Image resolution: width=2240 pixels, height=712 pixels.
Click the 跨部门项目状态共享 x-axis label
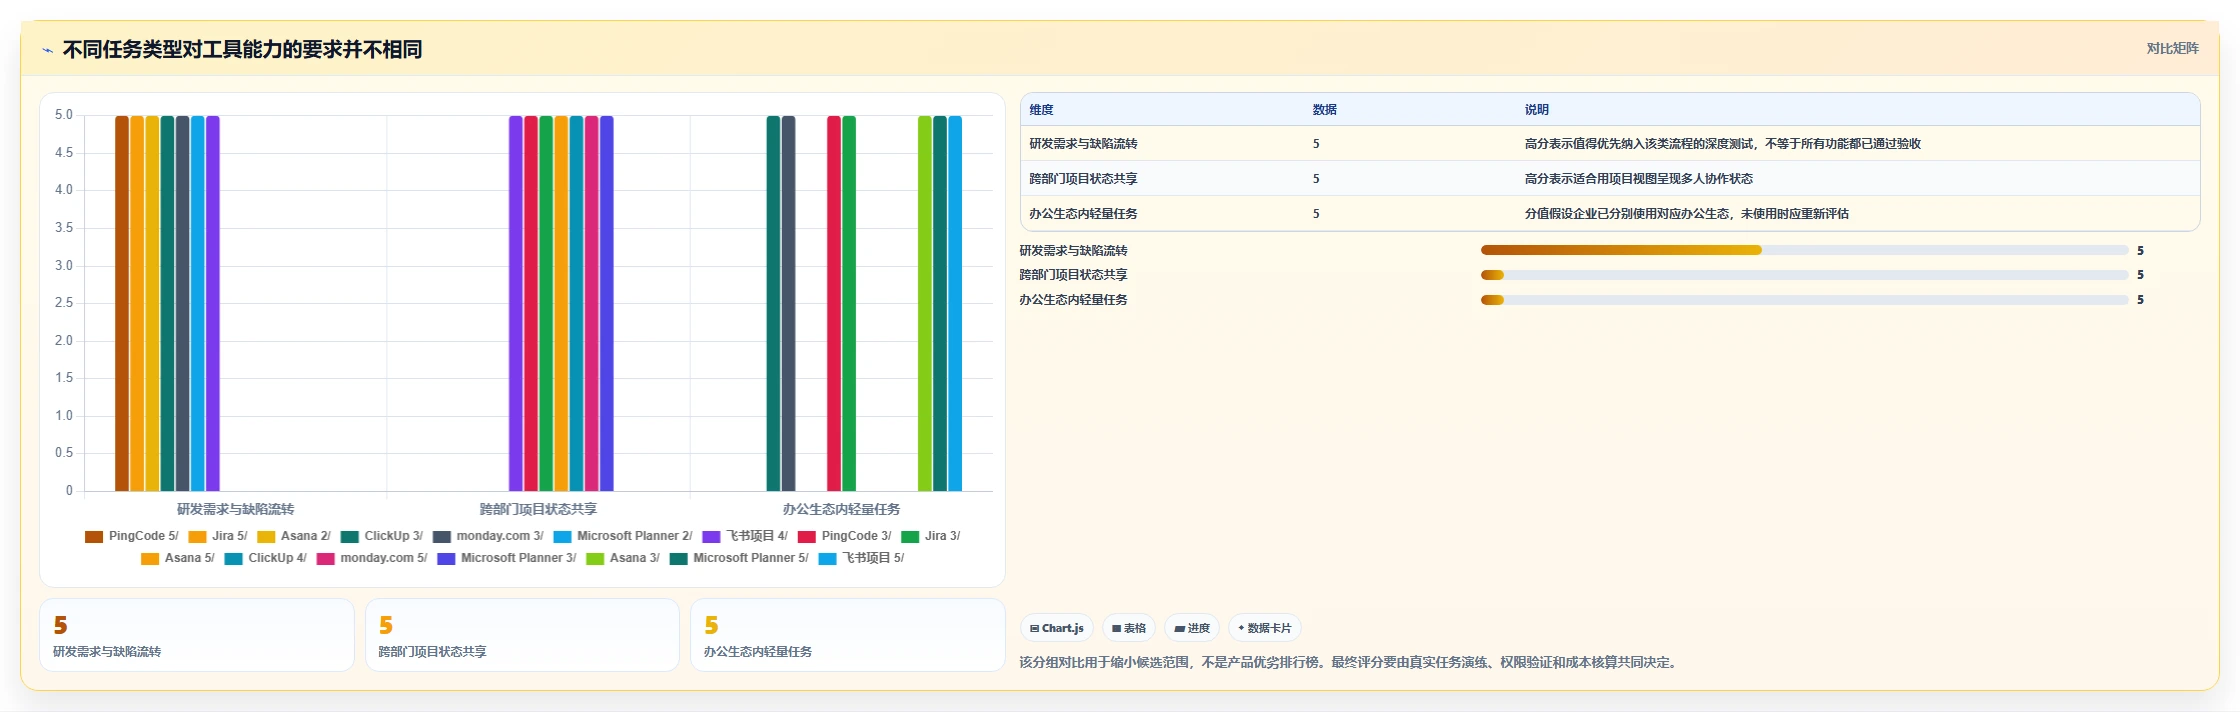pyautogui.click(x=538, y=509)
